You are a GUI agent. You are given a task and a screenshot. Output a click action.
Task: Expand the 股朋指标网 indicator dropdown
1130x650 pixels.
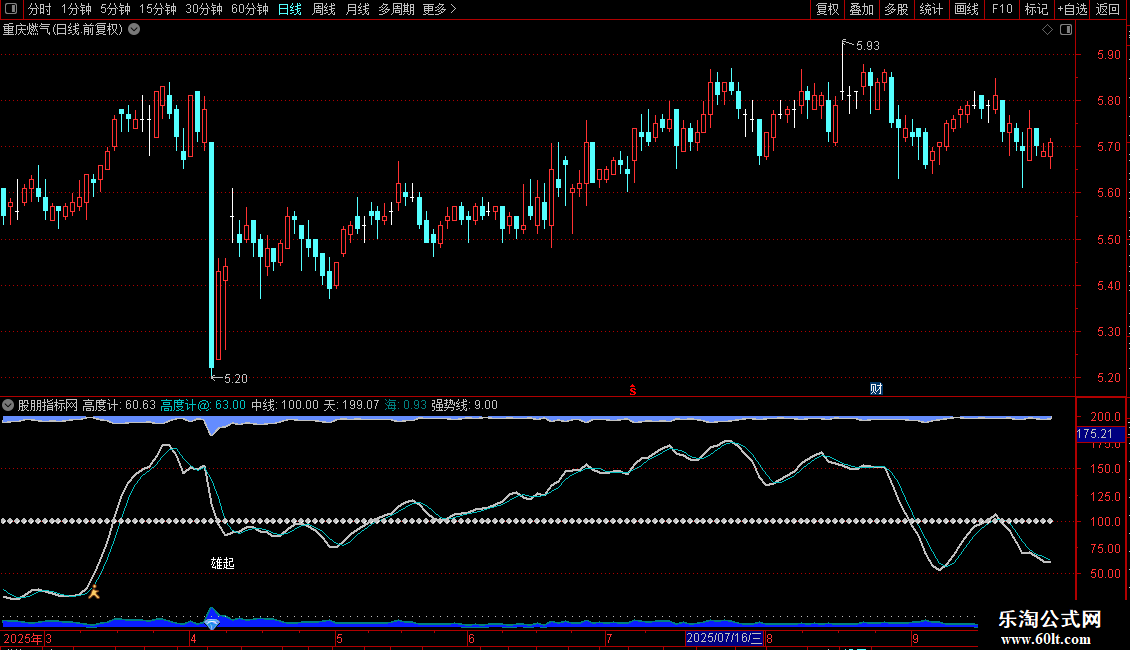pos(9,405)
